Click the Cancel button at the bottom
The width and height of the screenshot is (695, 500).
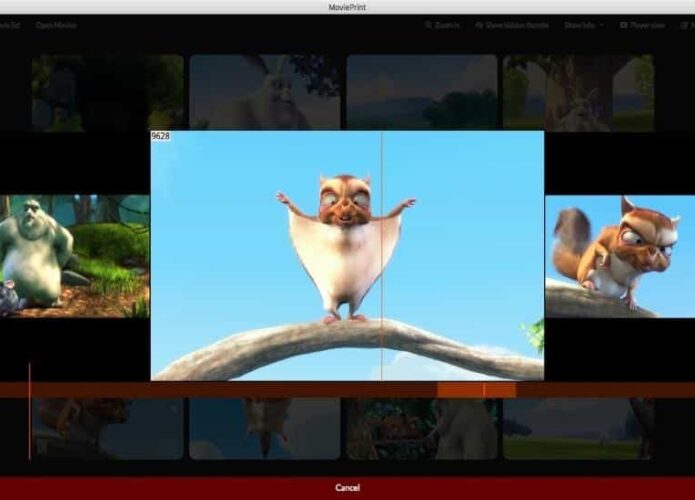[348, 488]
